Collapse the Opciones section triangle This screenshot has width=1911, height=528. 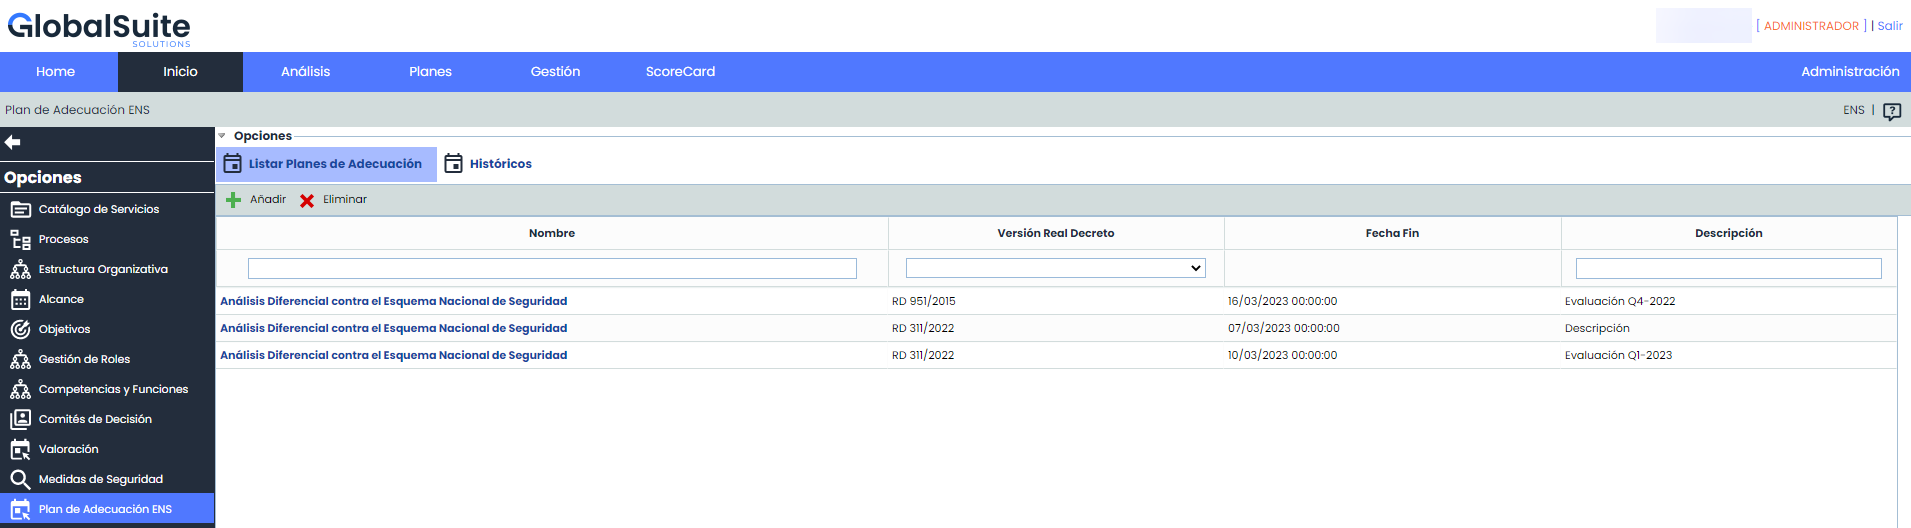(x=222, y=136)
